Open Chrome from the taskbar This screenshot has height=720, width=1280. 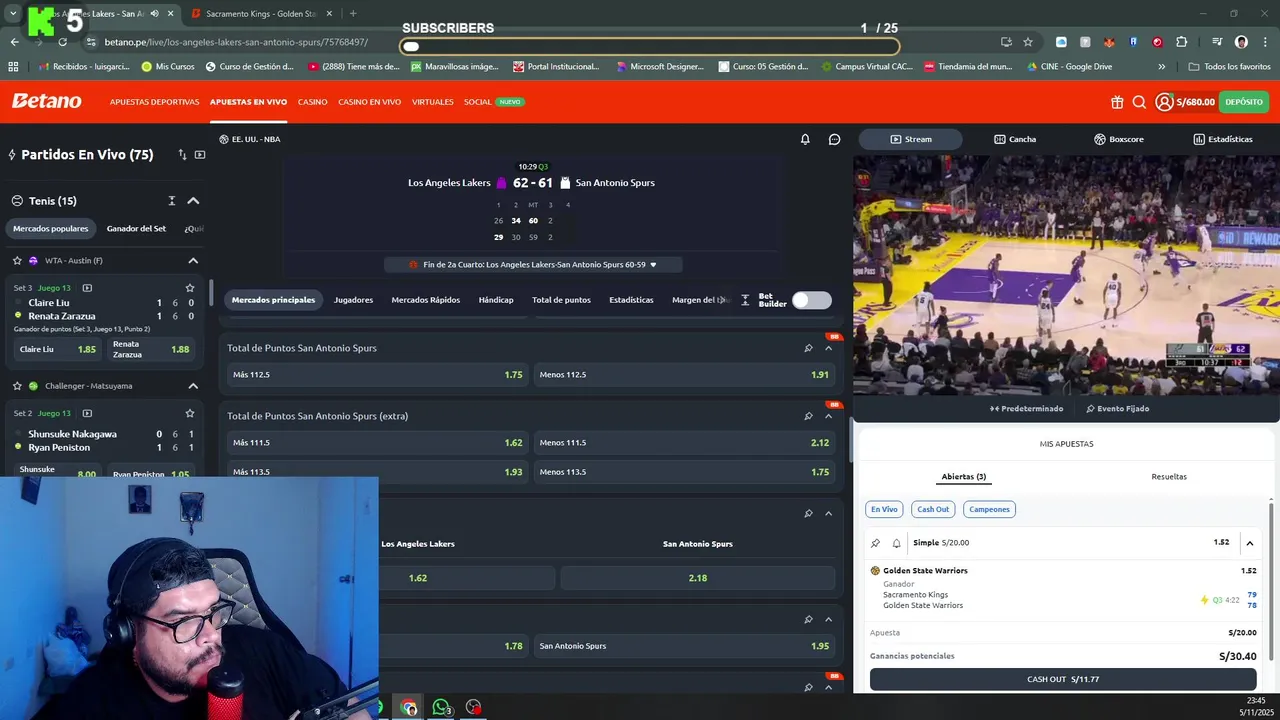pos(408,707)
